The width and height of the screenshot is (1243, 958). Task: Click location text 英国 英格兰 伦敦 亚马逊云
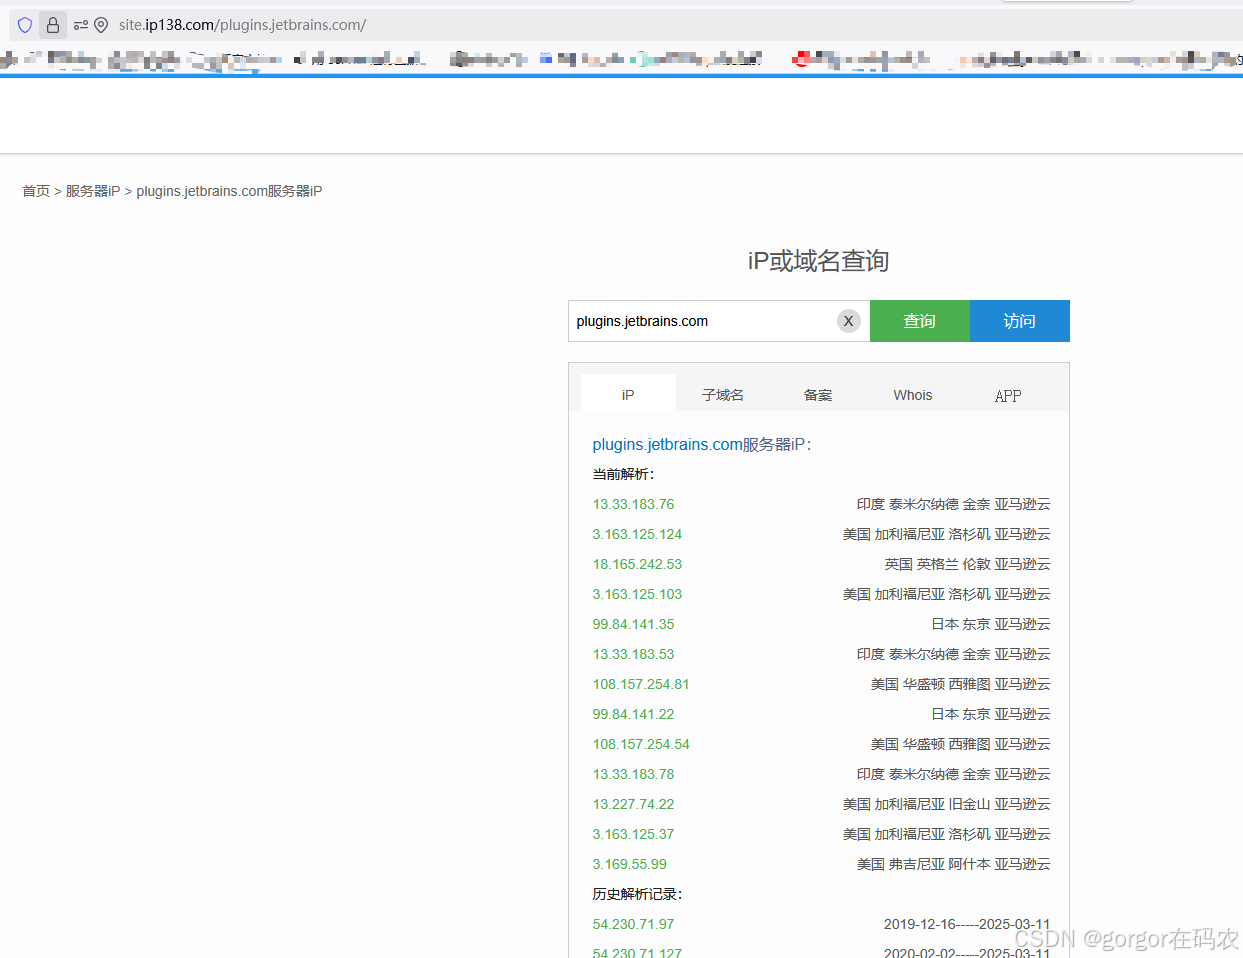[967, 564]
